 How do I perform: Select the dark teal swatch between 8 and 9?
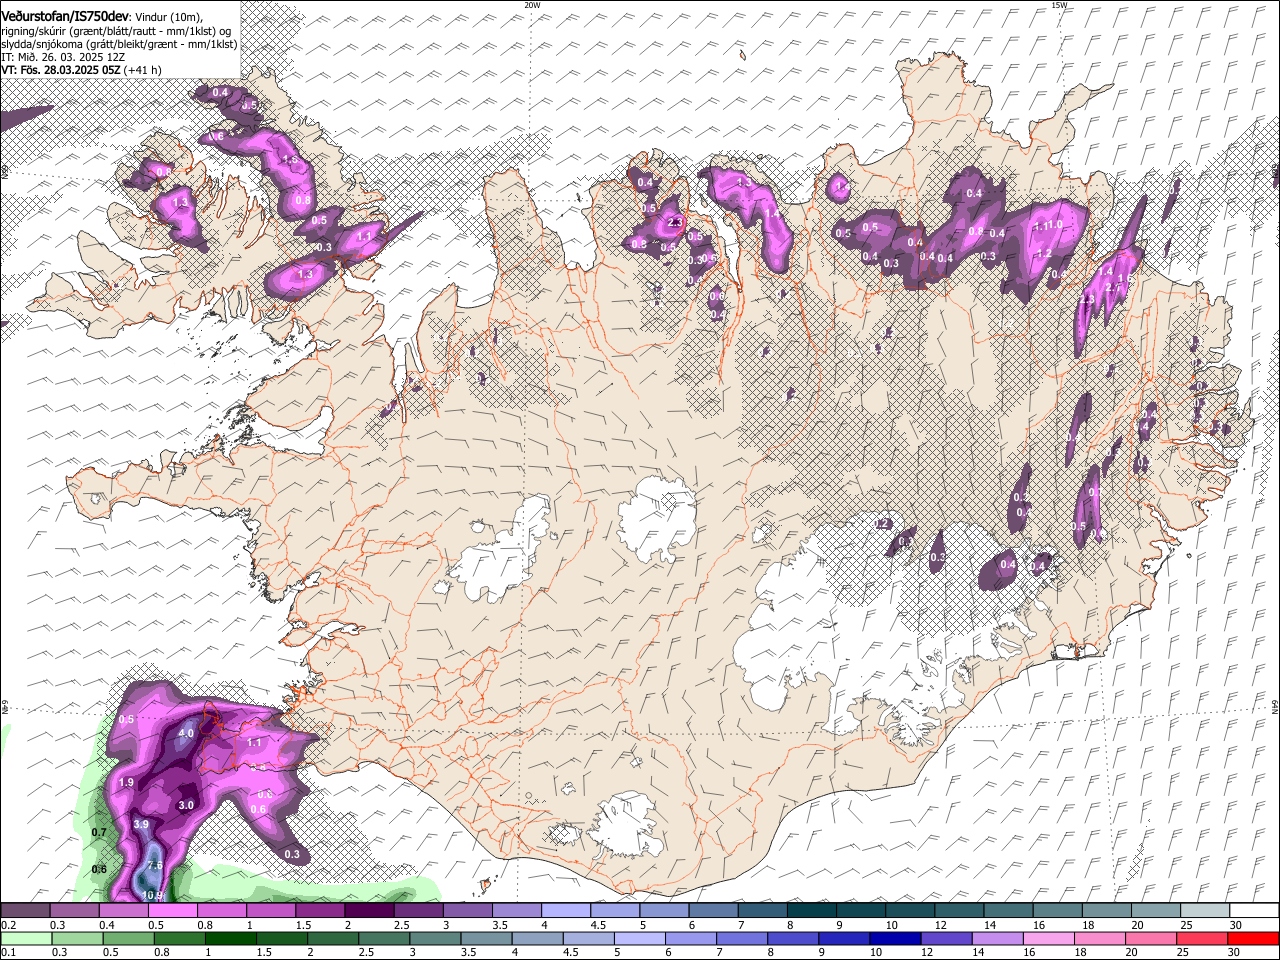point(812,911)
